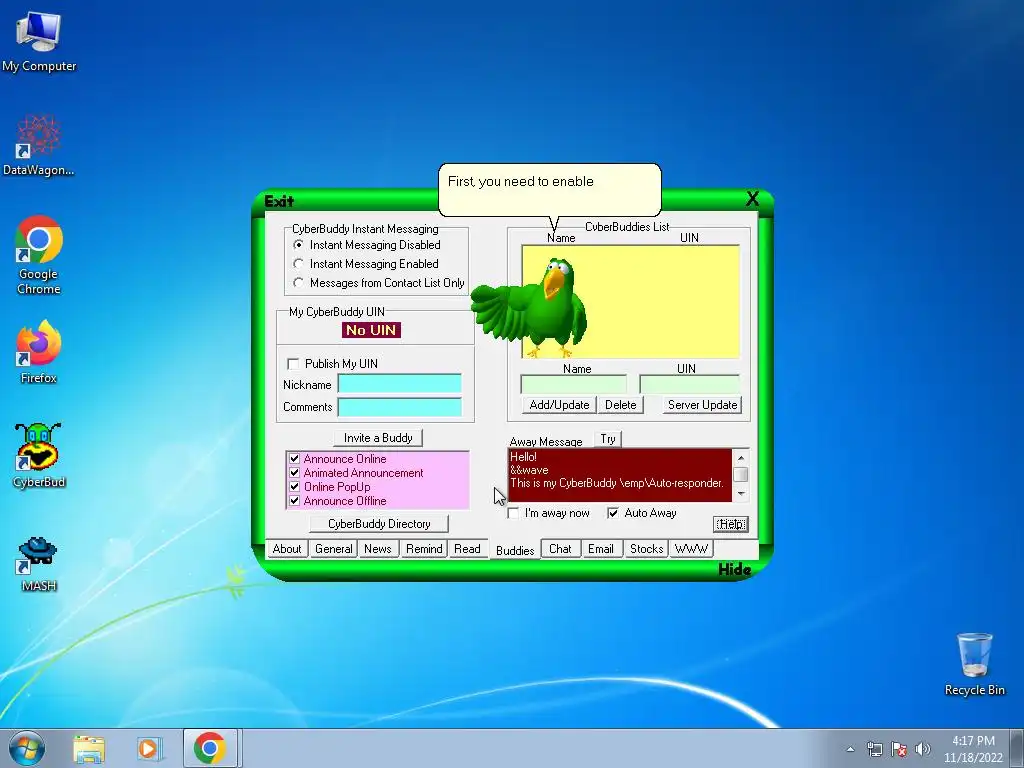Screen dimensions: 1024x768
Task: Open the CyberBuddy desktop shortcut
Action: 39,455
